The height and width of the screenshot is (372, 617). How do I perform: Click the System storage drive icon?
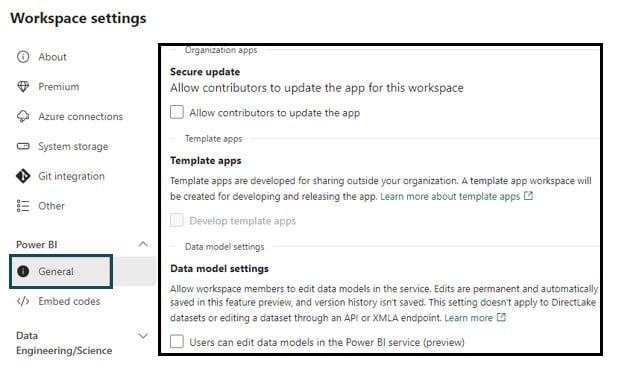23,146
